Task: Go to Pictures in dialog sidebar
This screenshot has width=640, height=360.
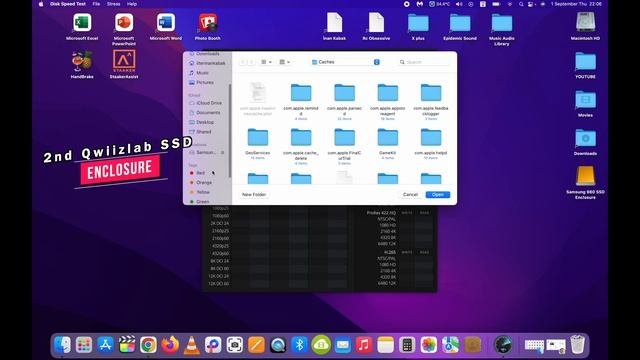Action: click(x=204, y=82)
